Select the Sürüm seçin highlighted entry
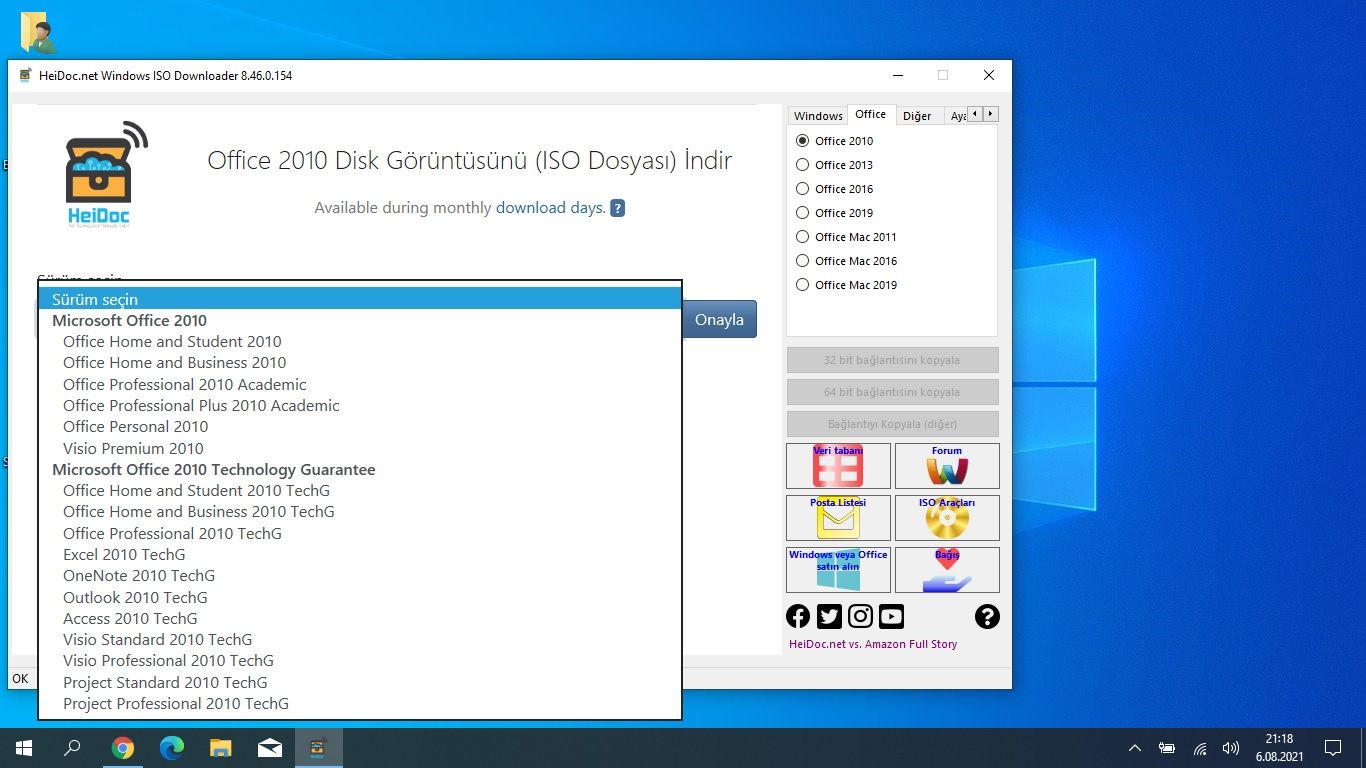Viewport: 1366px width, 768px height. tap(360, 299)
